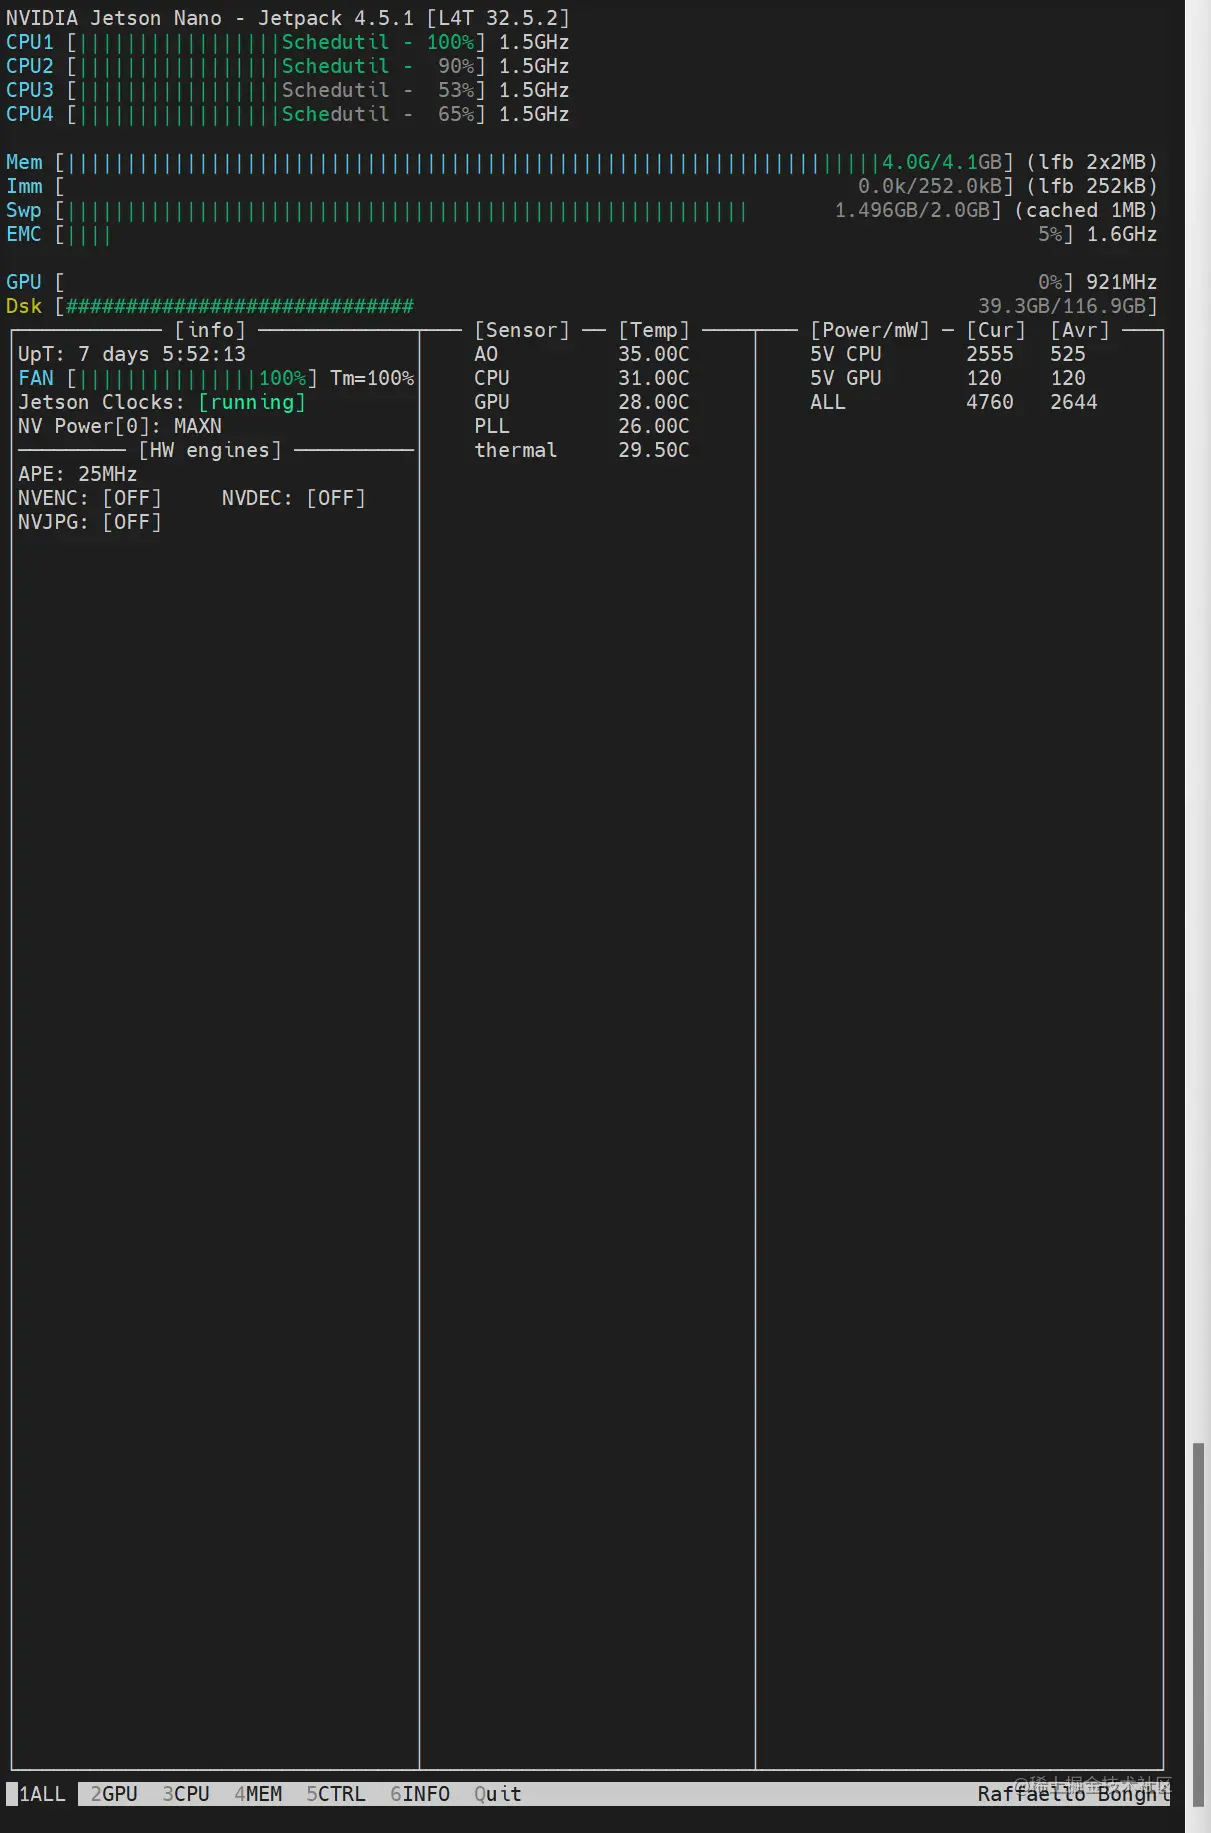This screenshot has height=1833, width=1211.
Task: Click the EMC usage bar
Action: [x=564, y=234]
